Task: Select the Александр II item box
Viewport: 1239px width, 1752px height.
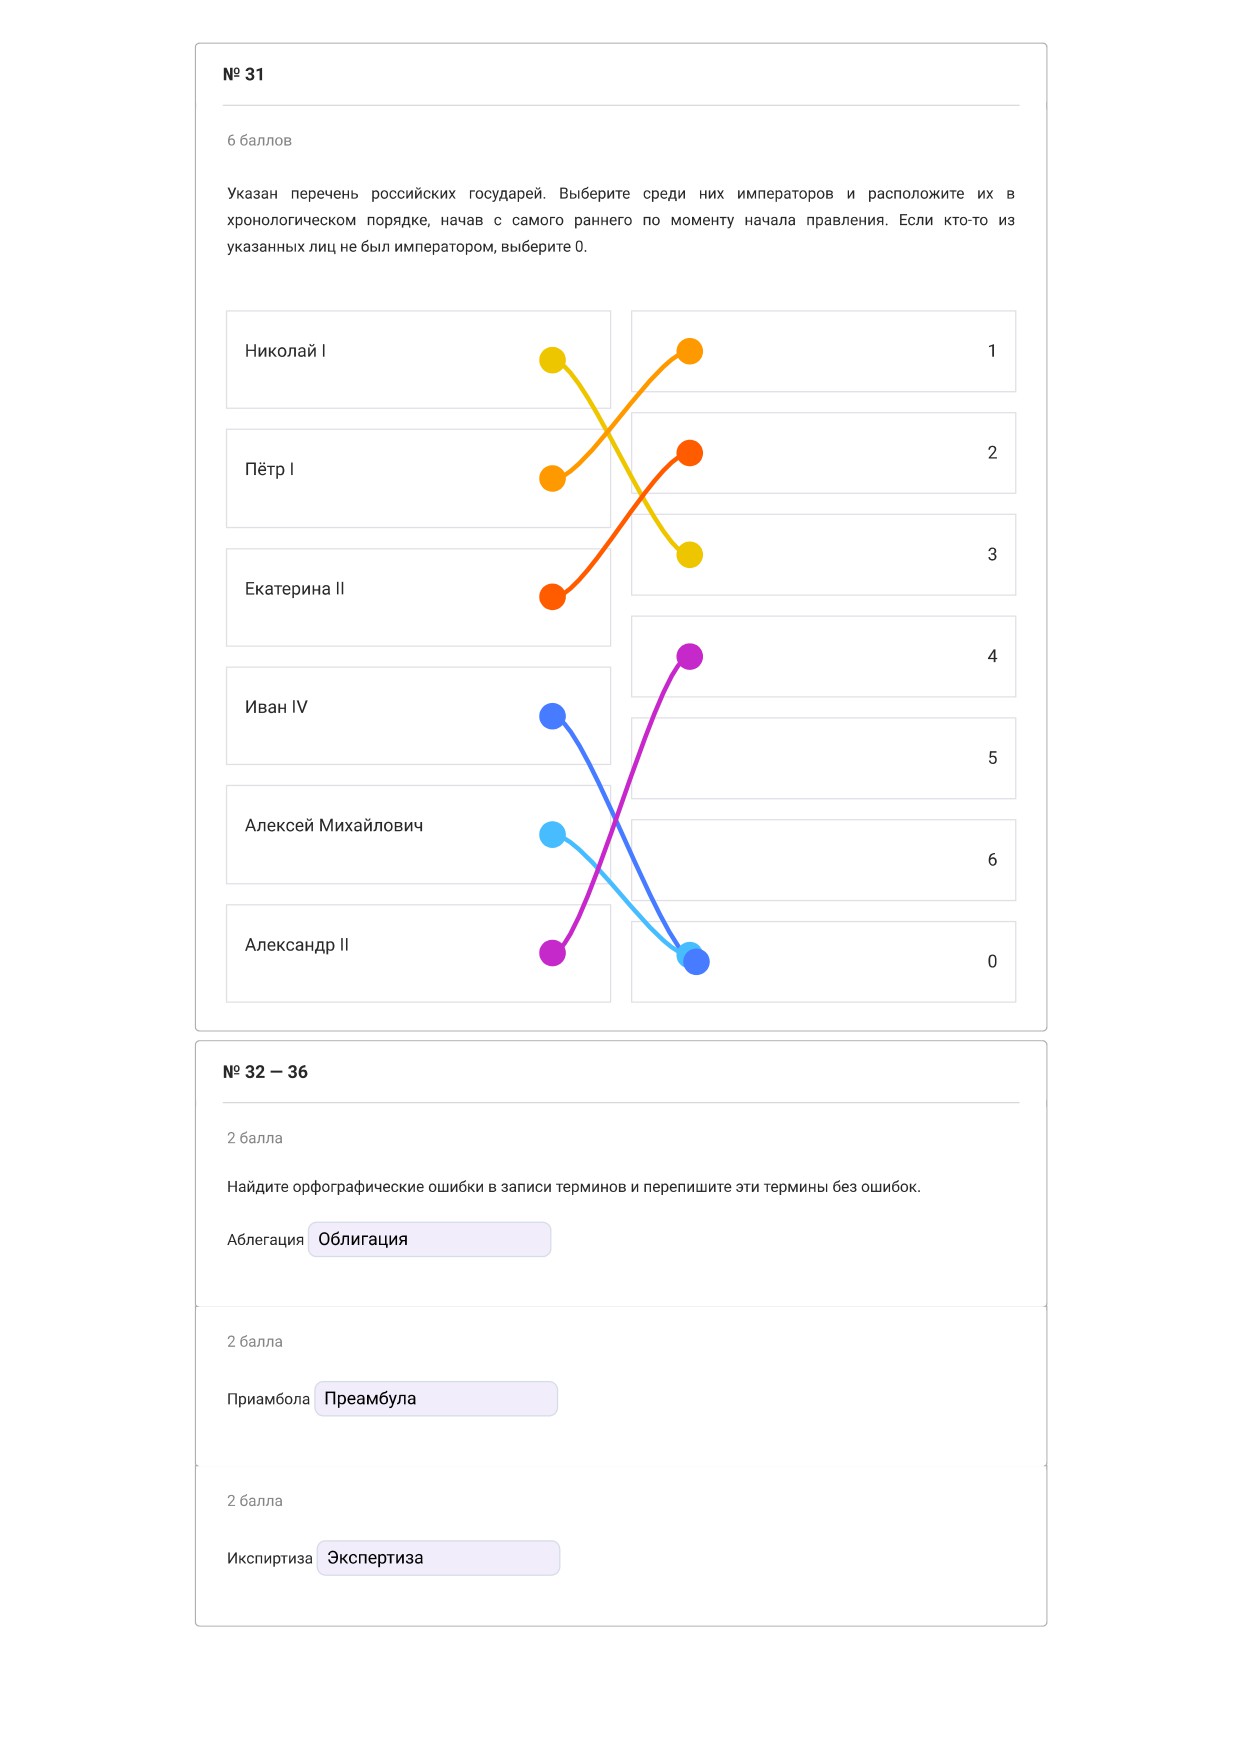Action: pos(418,953)
